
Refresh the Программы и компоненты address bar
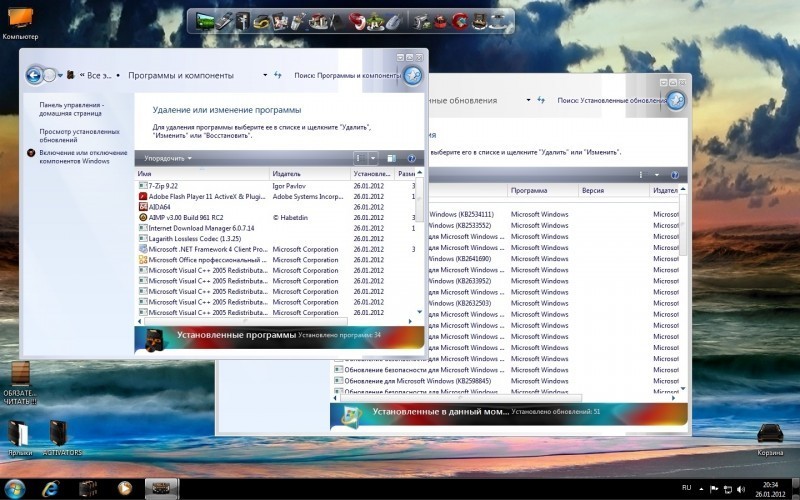click(x=278, y=75)
